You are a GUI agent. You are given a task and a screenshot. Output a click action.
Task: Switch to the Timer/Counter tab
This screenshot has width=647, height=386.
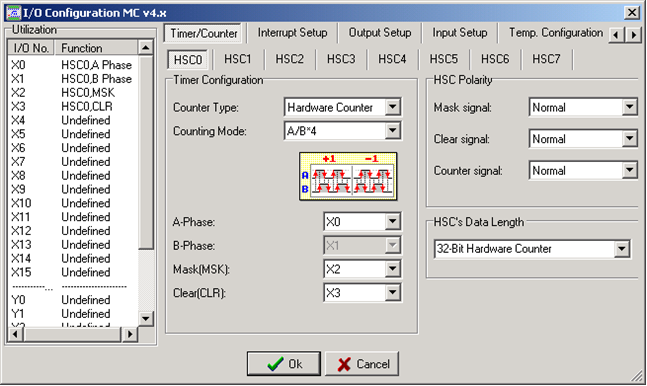pyautogui.click(x=204, y=33)
